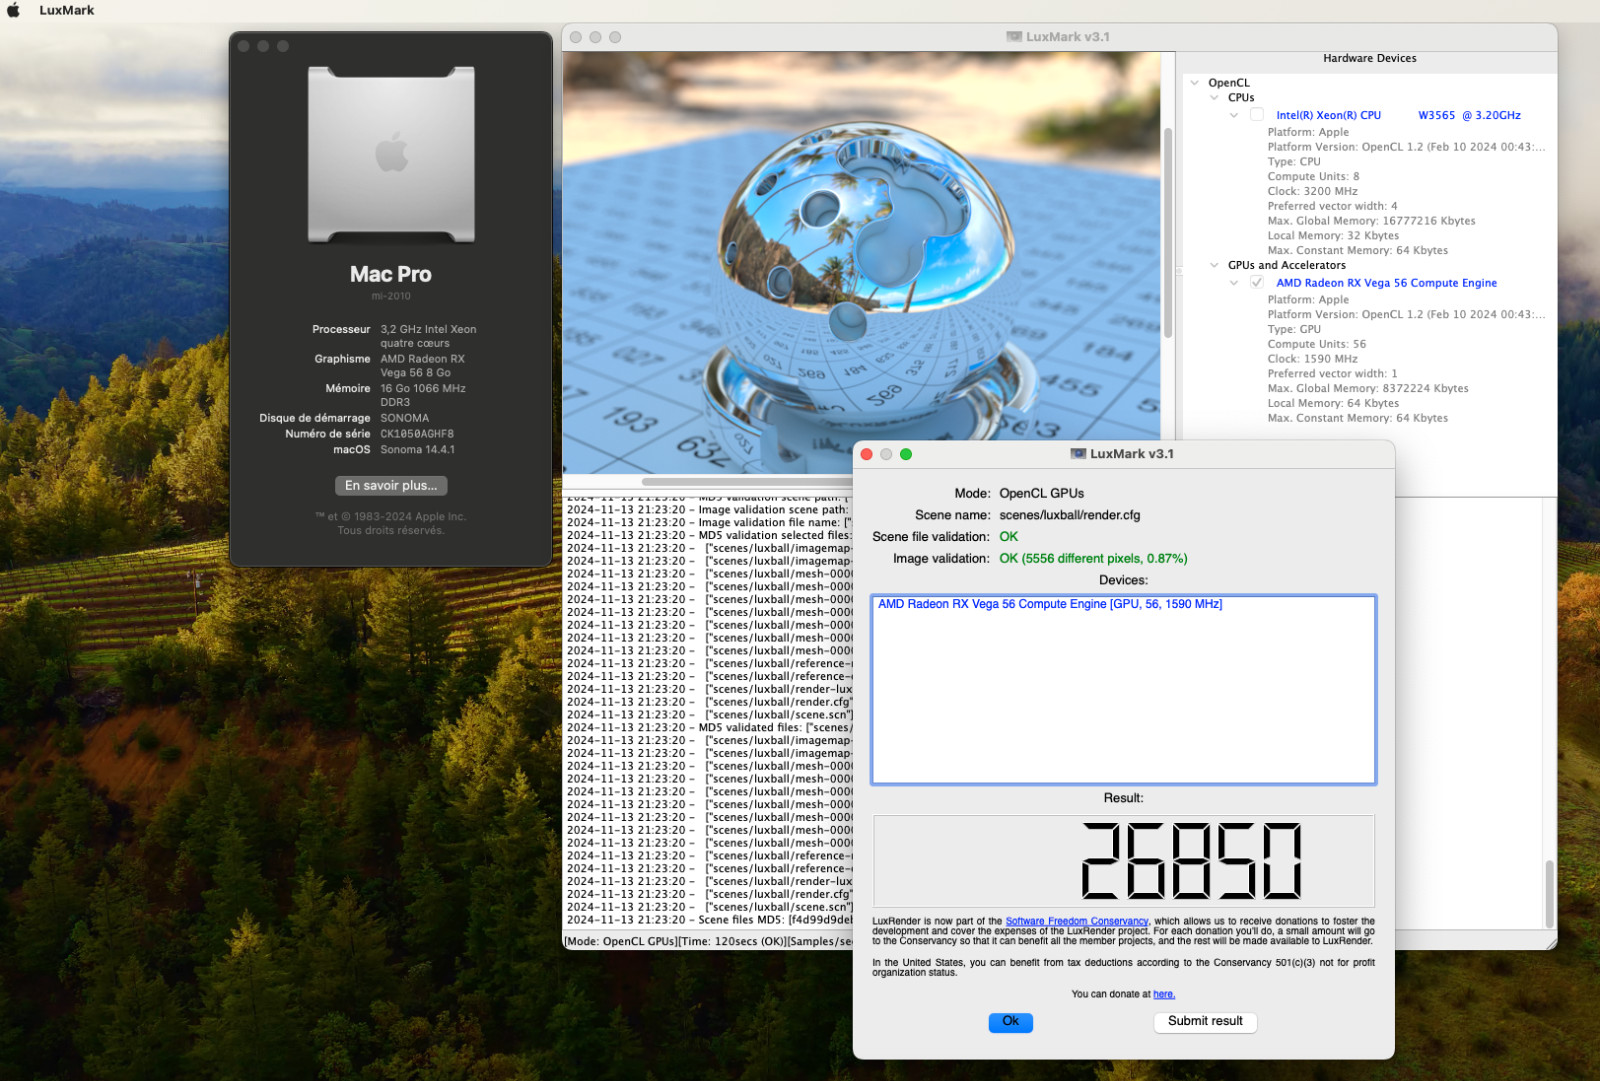1600x1081 pixels.
Task: Select the 'Local Memory: 32 Kbytes' row
Action: (x=1333, y=236)
